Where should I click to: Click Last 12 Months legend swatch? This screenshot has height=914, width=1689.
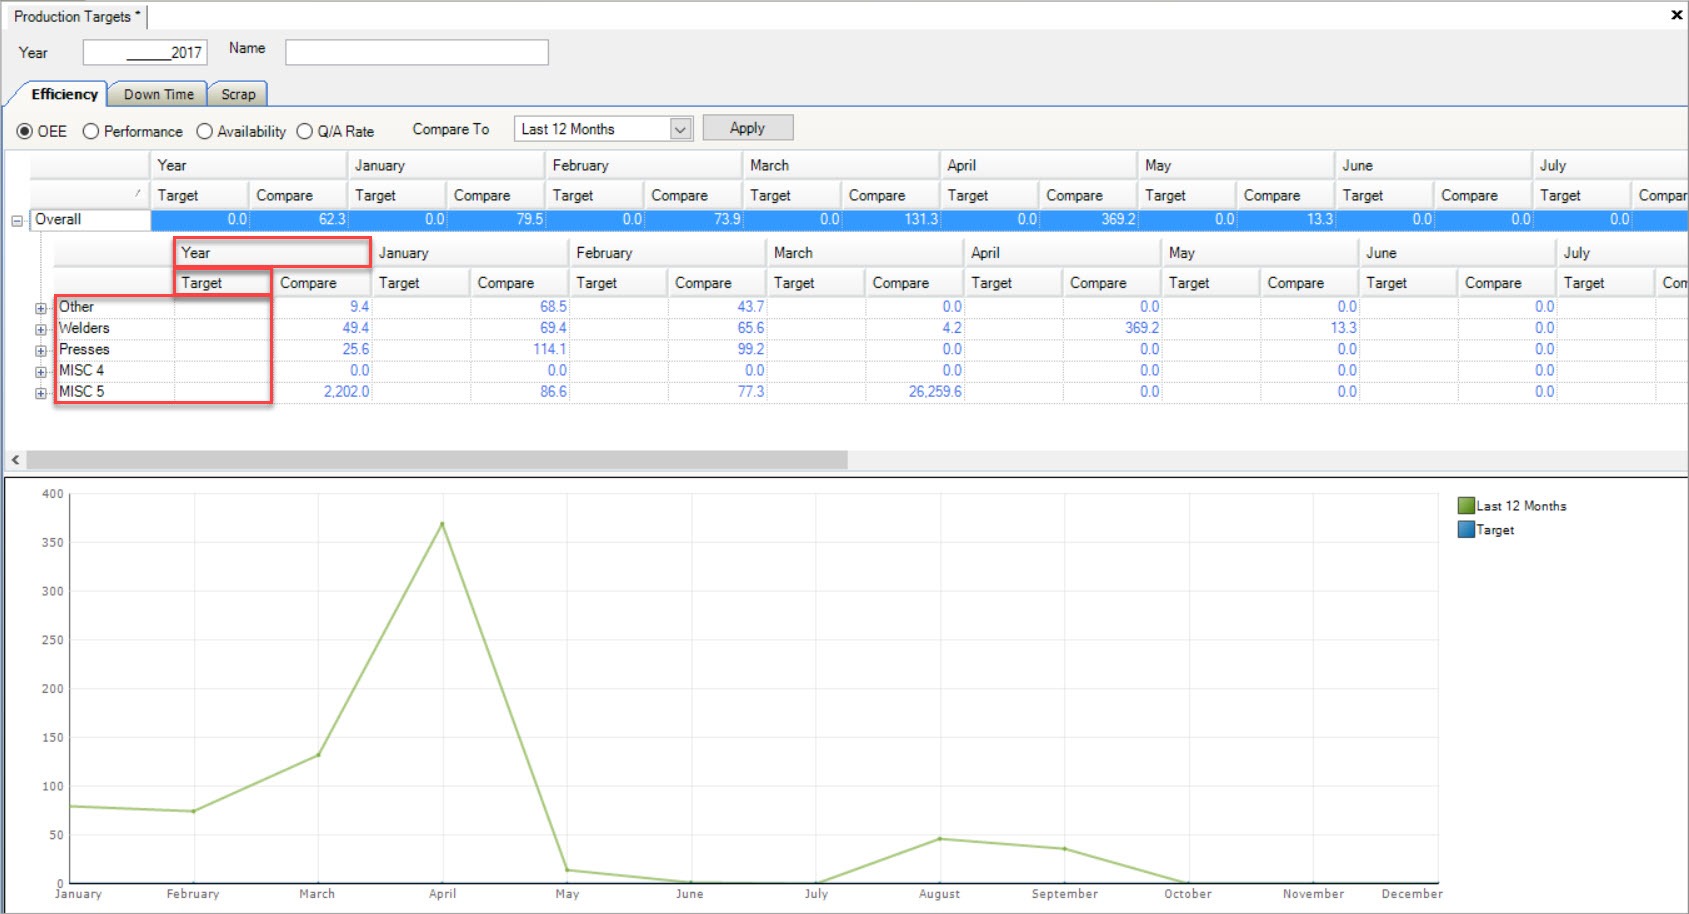coord(1466,506)
